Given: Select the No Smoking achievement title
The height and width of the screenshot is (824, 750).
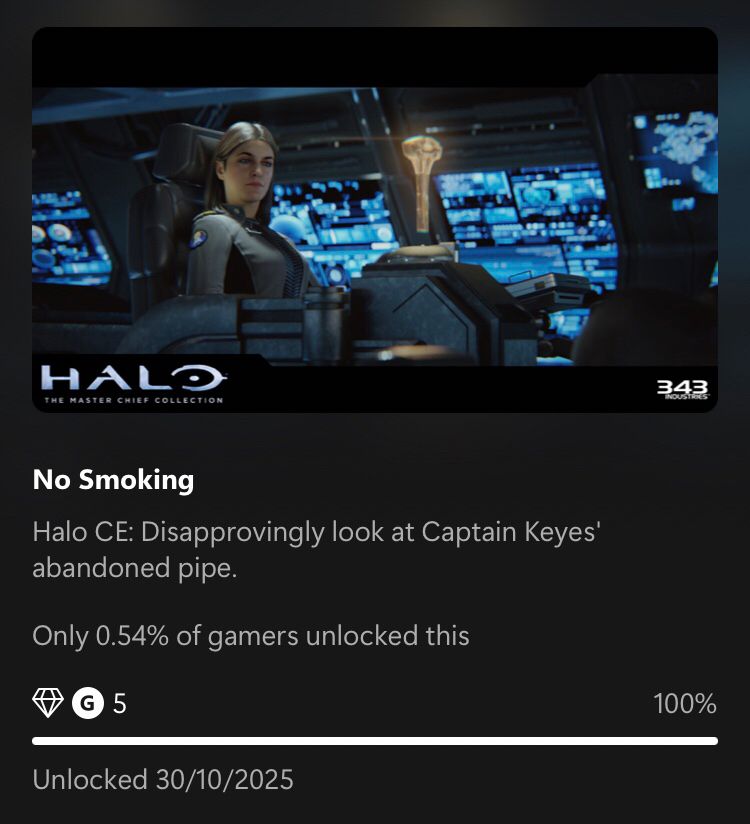Looking at the screenshot, I should tap(114, 480).
